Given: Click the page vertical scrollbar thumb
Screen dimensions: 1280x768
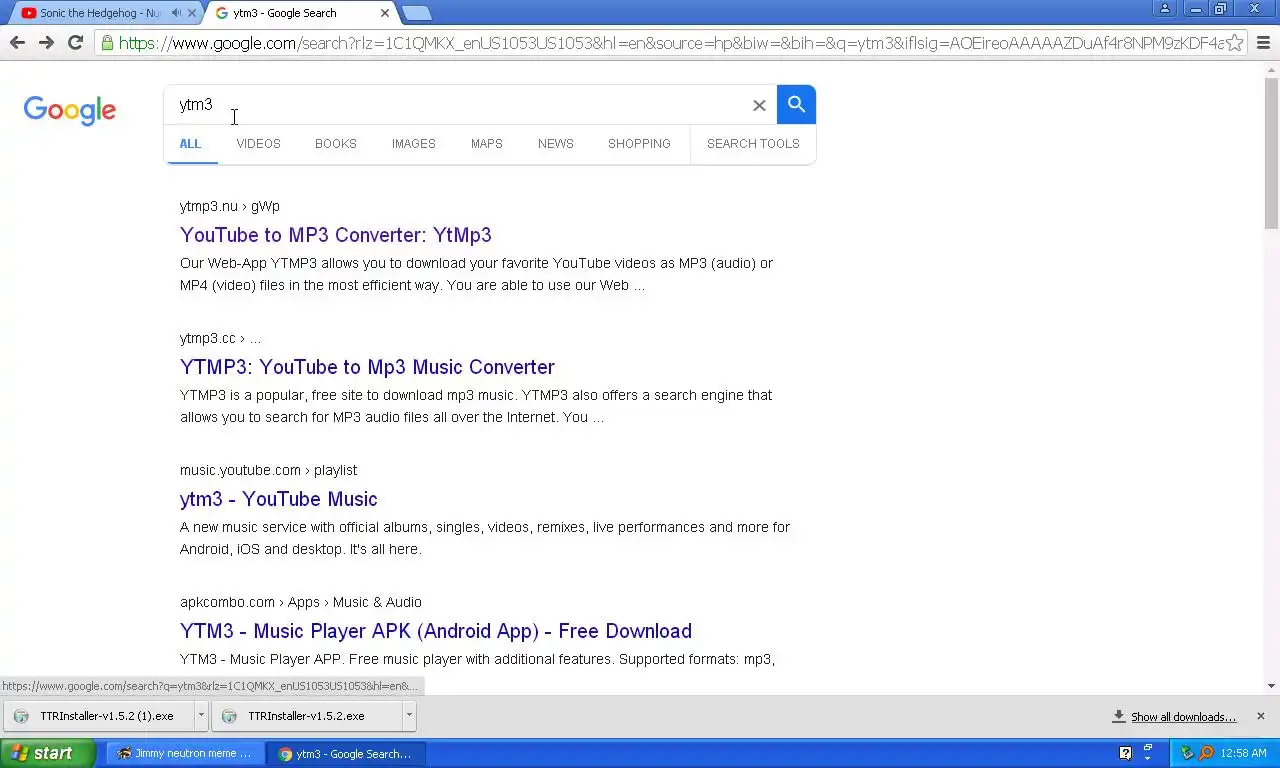Looking at the screenshot, I should (1271, 153).
